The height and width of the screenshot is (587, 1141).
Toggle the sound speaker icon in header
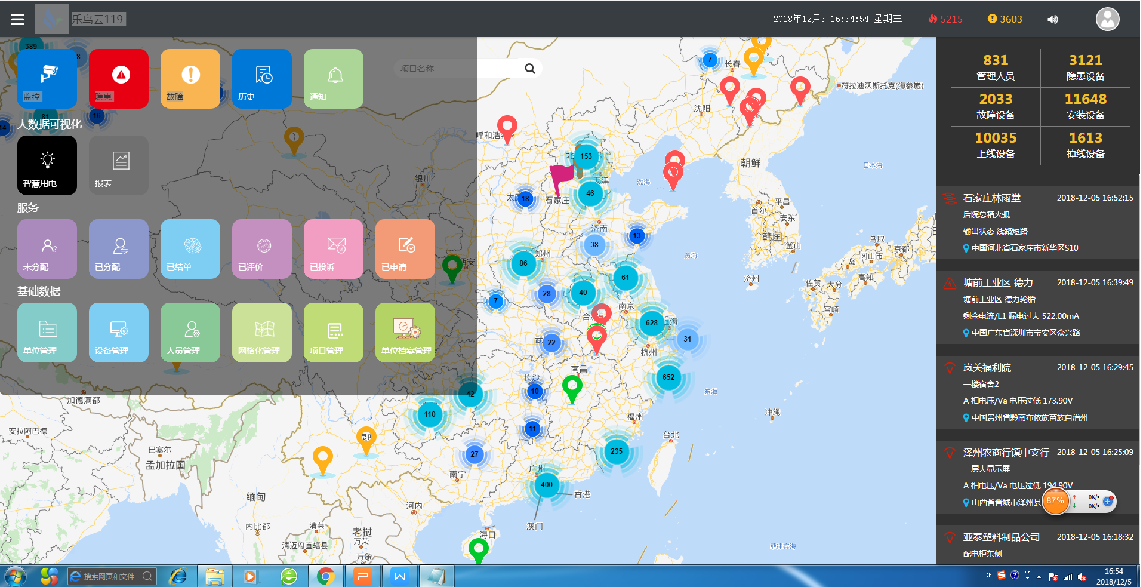pos(1052,18)
